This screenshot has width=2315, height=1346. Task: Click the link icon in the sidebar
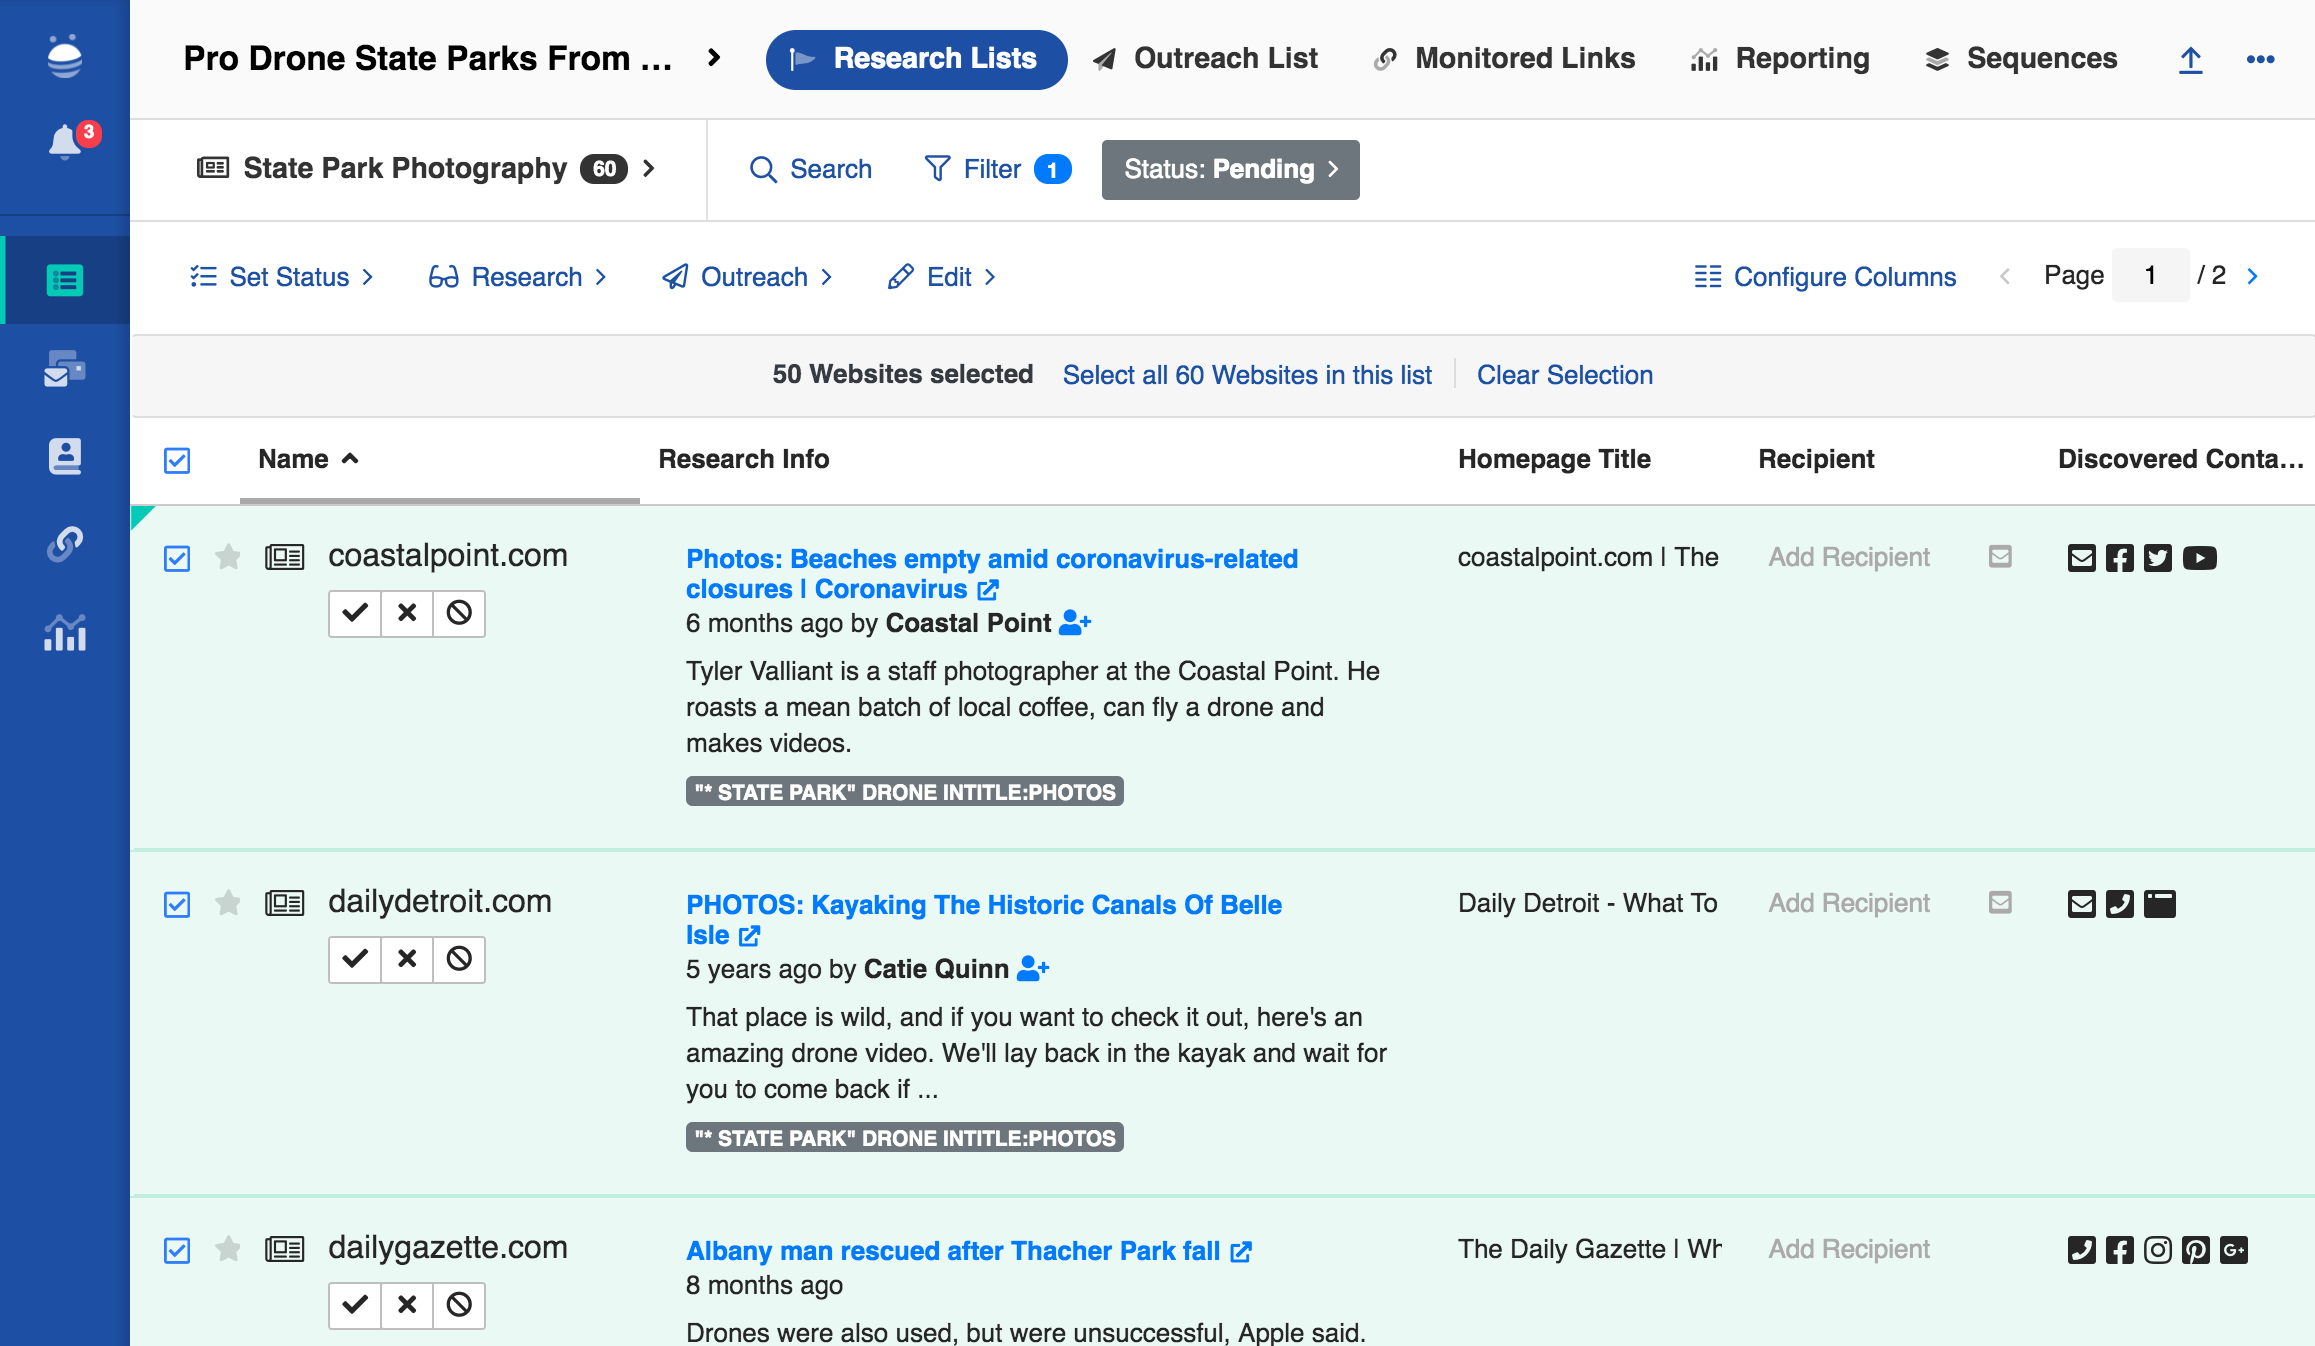point(65,544)
